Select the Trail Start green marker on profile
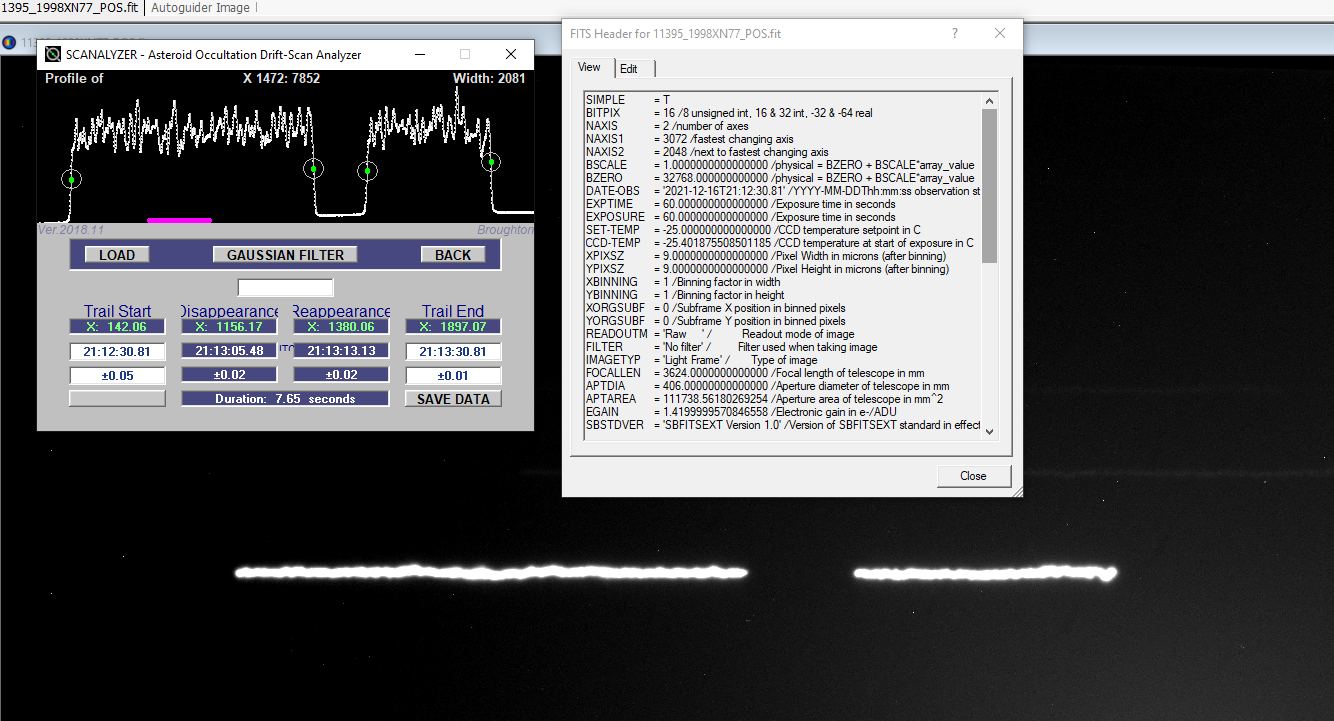The width and height of the screenshot is (1334, 721). pos(71,179)
